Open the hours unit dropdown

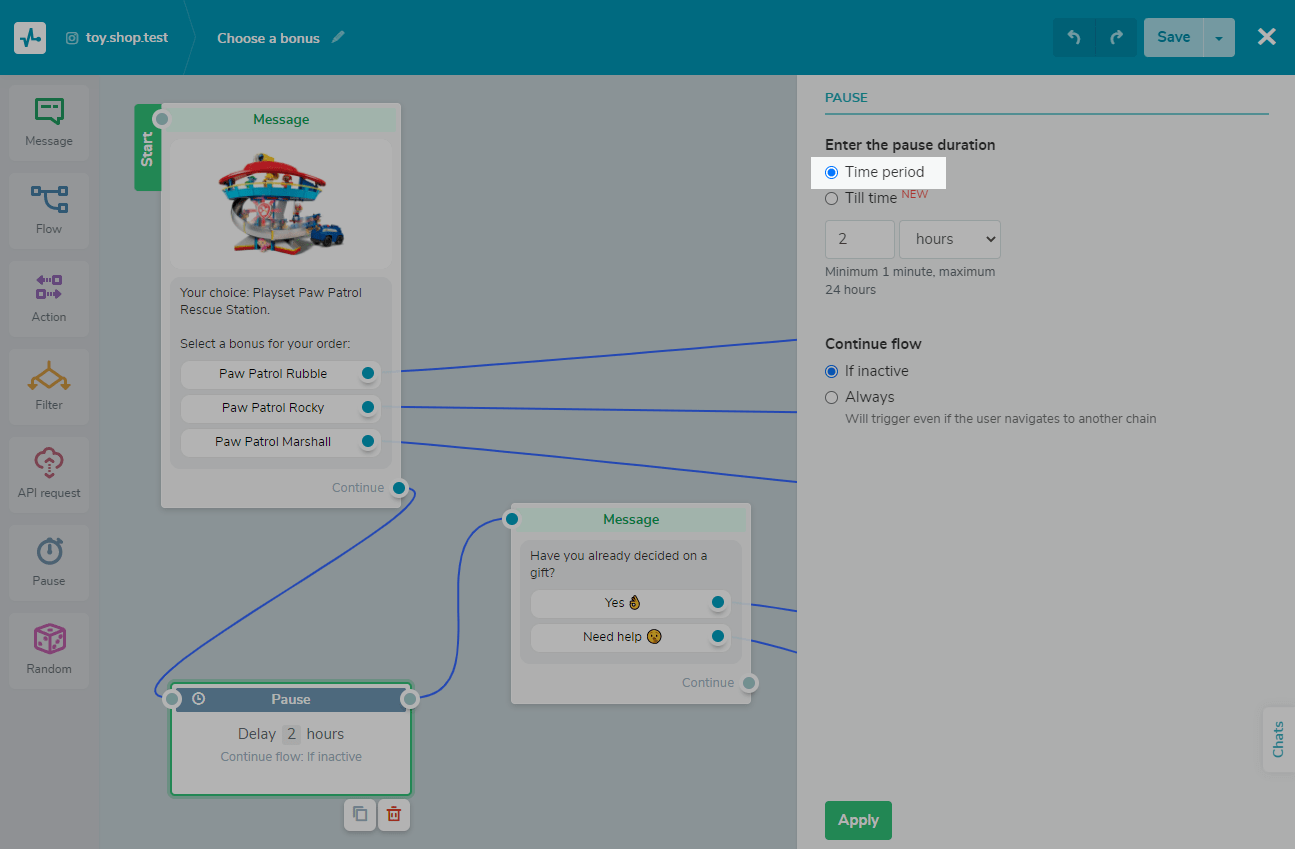[949, 239]
